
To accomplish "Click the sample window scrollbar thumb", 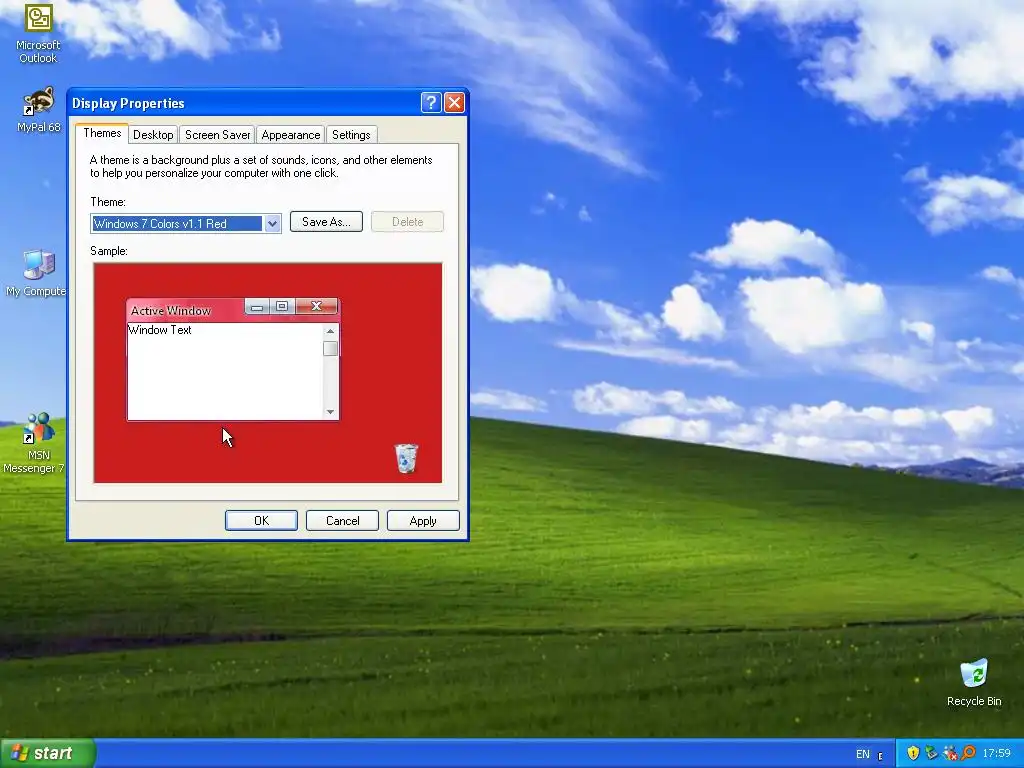I will click(330, 349).
